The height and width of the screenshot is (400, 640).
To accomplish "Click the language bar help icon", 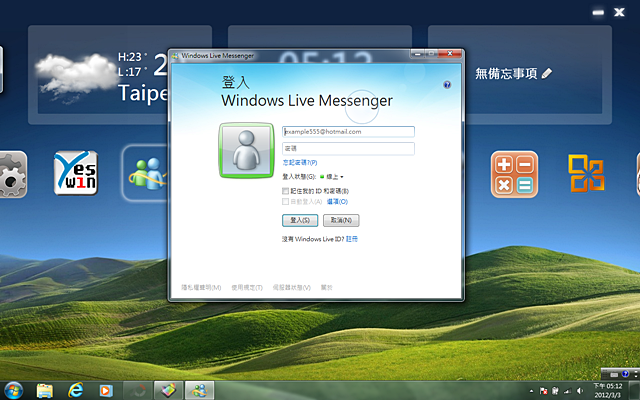I will [625, 374].
